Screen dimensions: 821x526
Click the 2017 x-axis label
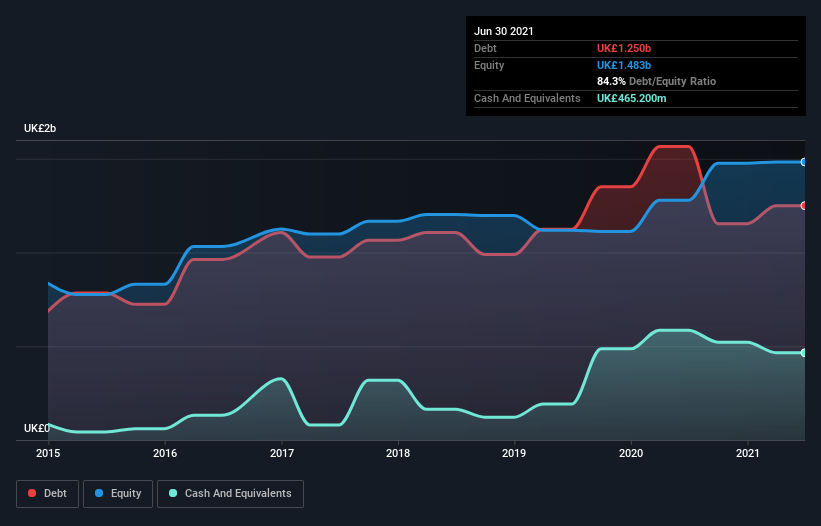pos(282,453)
